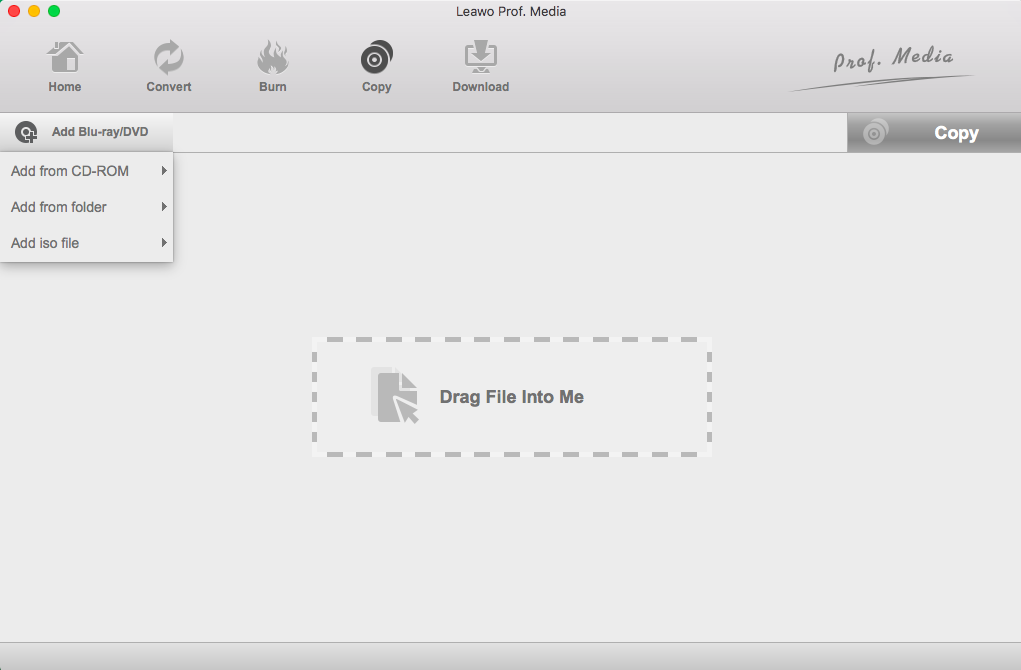Close the Leawo Prof. Media window
1021x670 pixels.
point(14,11)
